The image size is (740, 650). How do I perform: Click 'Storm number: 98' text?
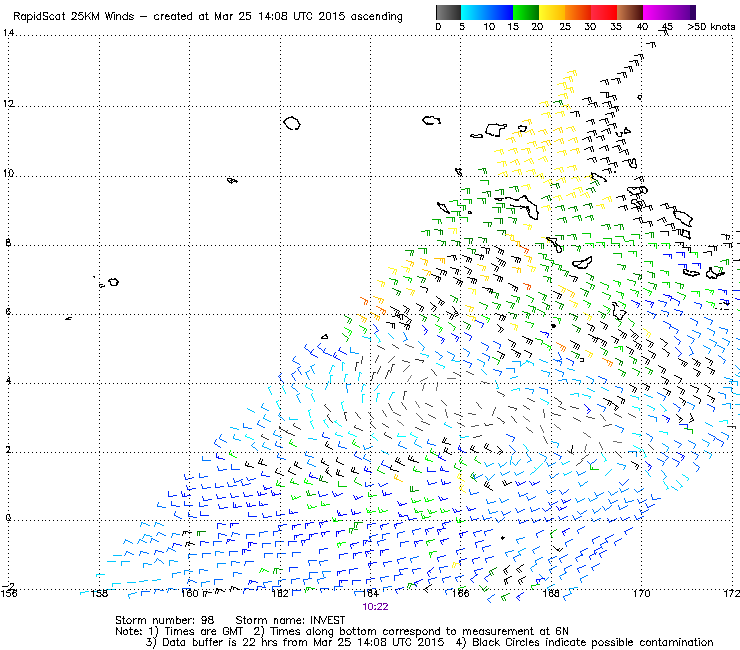[x=164, y=620]
